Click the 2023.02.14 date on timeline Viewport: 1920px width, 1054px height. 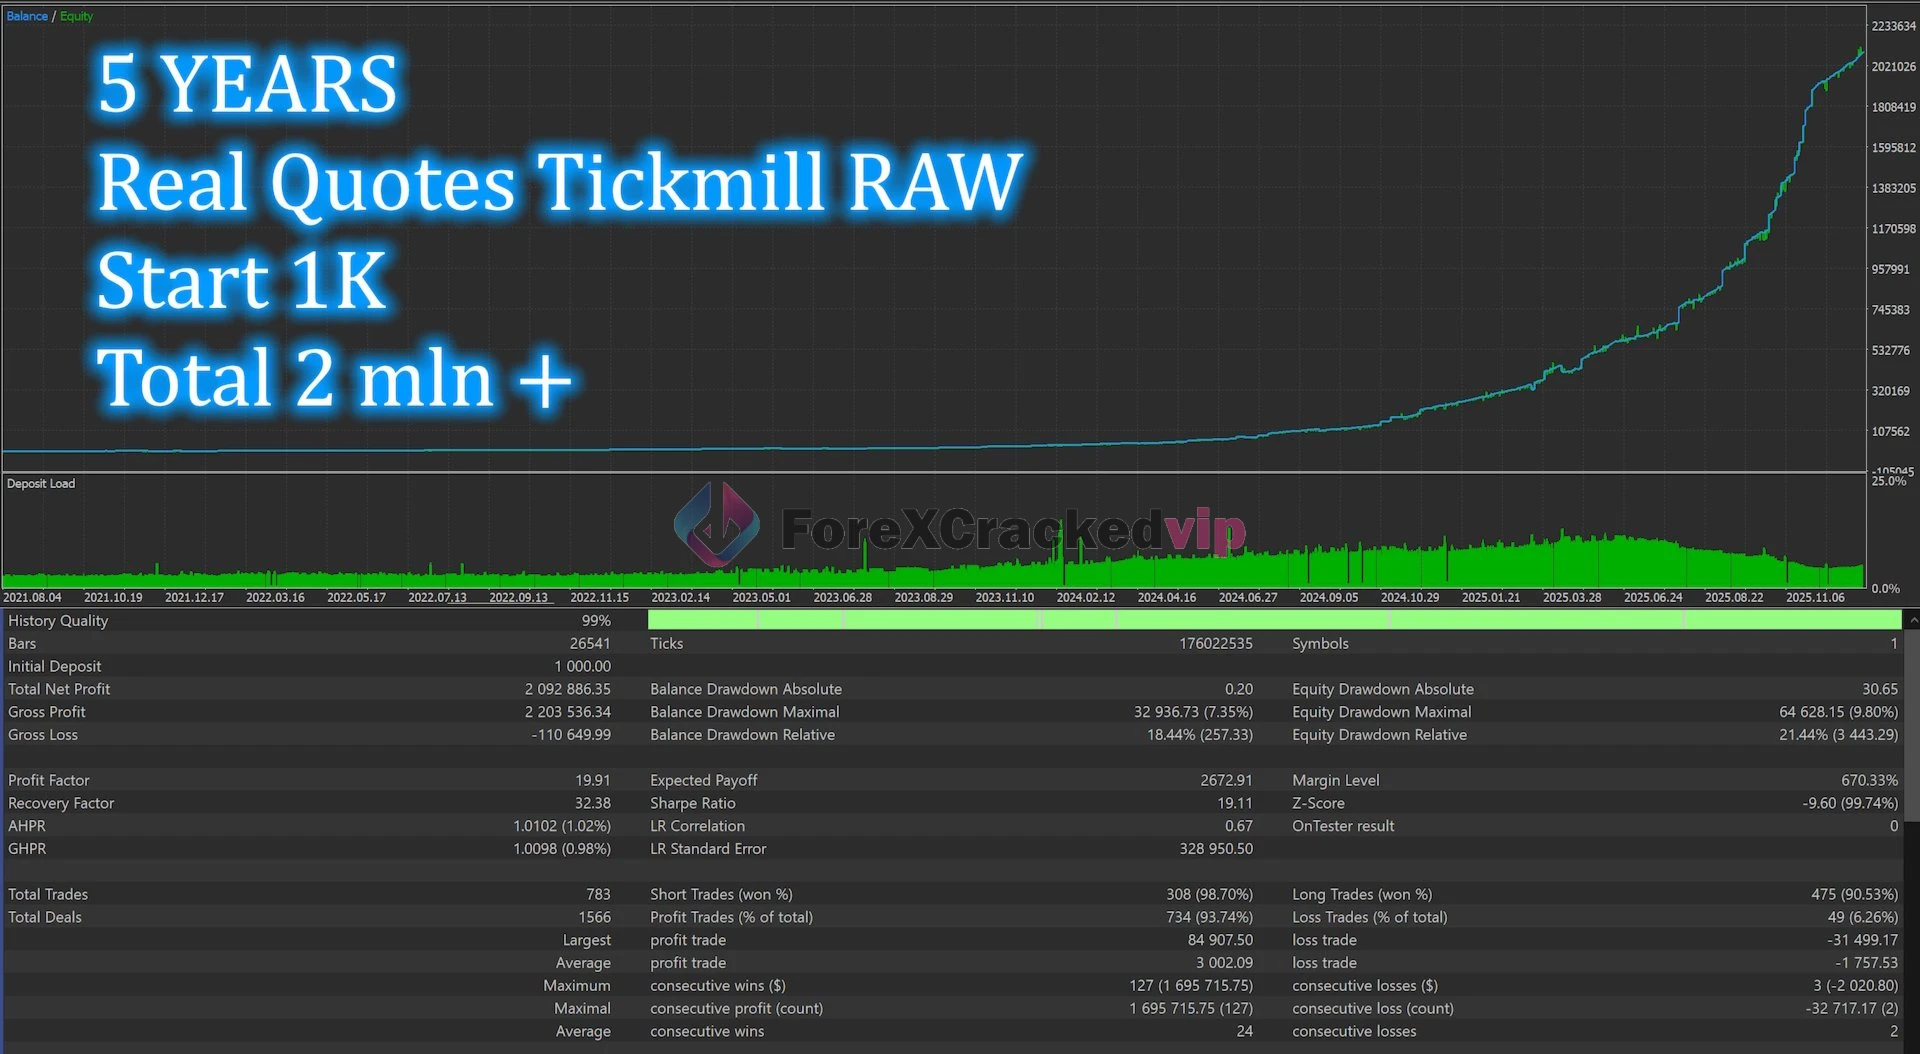pyautogui.click(x=680, y=598)
